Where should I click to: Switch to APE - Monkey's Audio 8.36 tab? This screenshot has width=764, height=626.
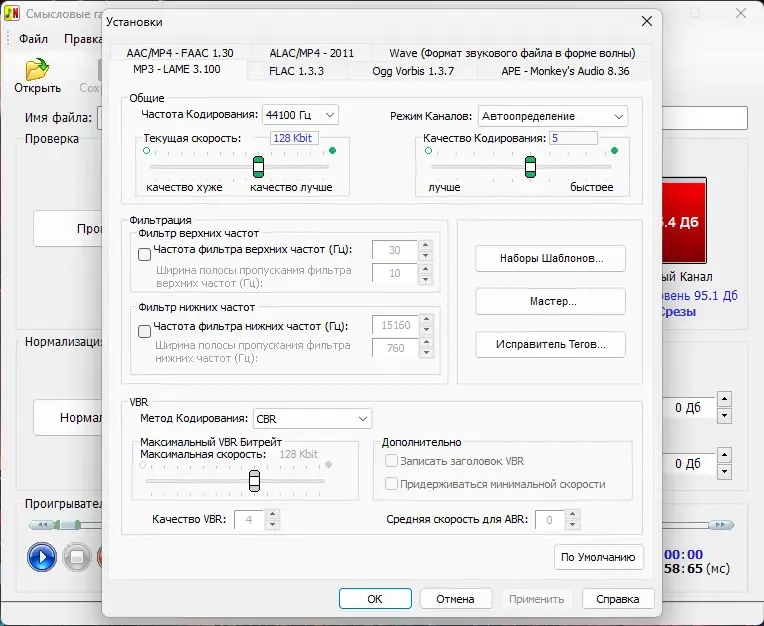point(565,71)
